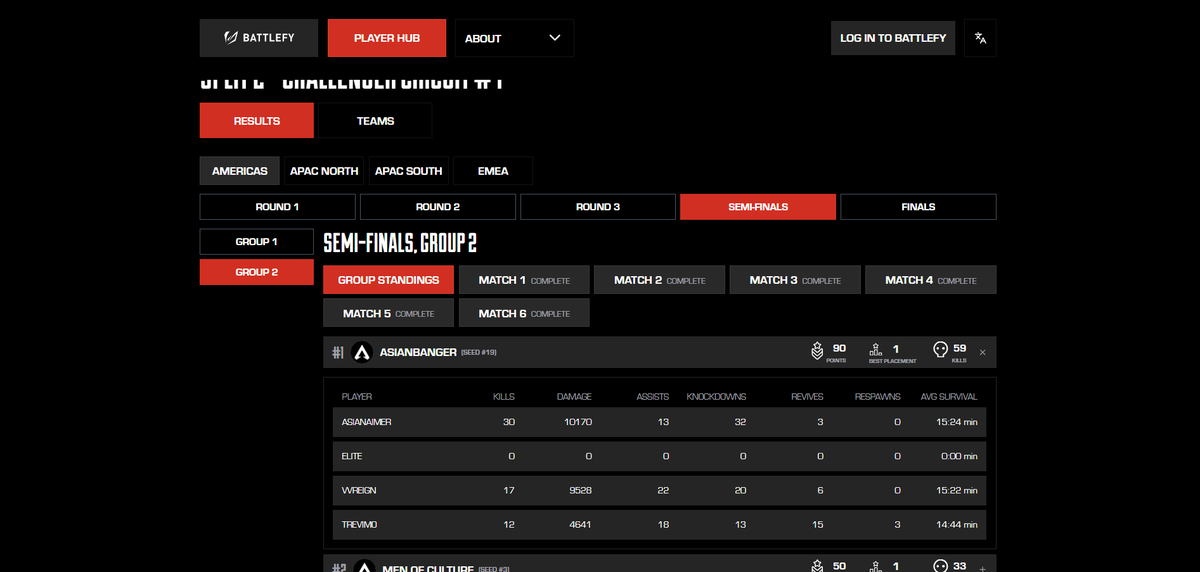This screenshot has height=572, width=1200.
Task: Select the APAC North region
Action: pos(324,171)
